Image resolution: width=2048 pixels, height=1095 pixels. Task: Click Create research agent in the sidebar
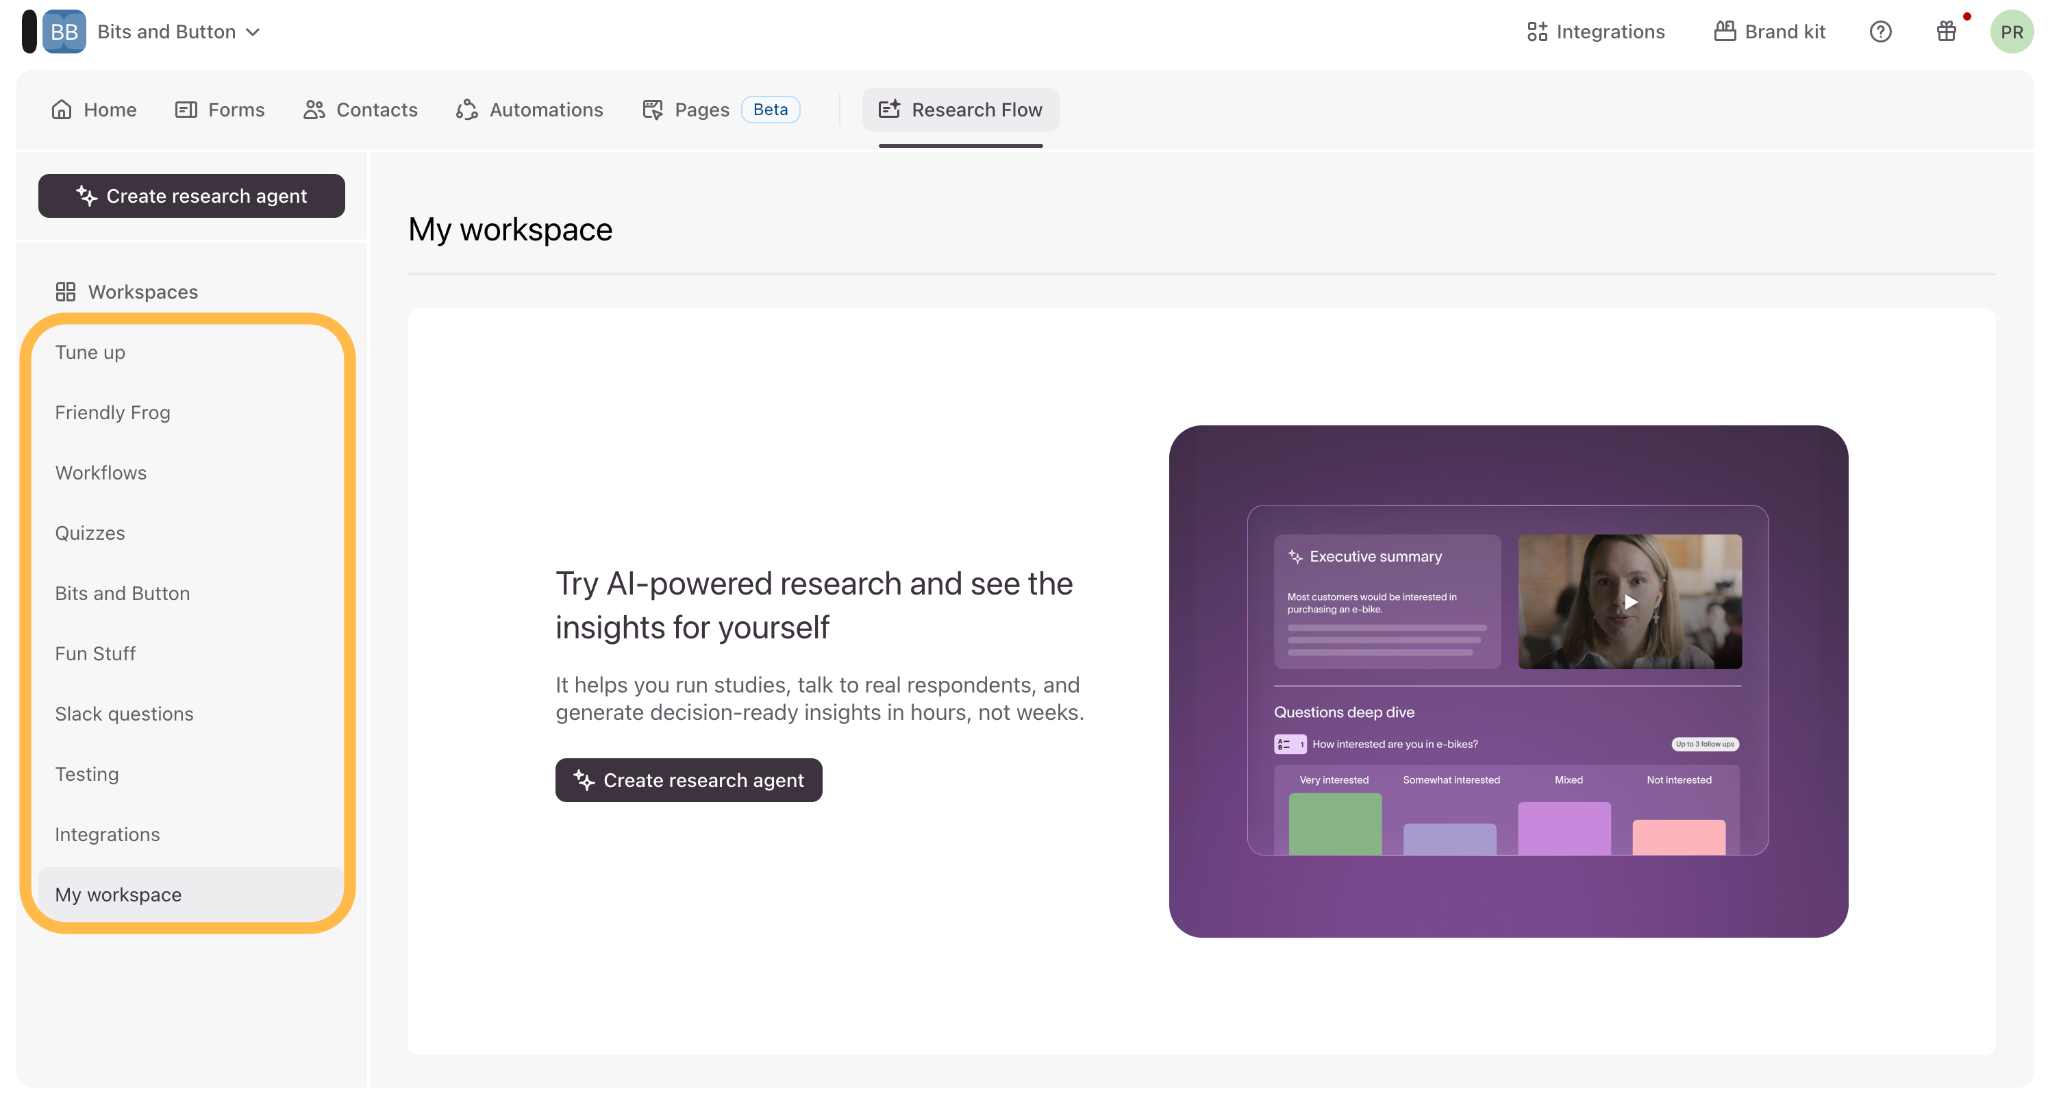pyautogui.click(x=192, y=196)
